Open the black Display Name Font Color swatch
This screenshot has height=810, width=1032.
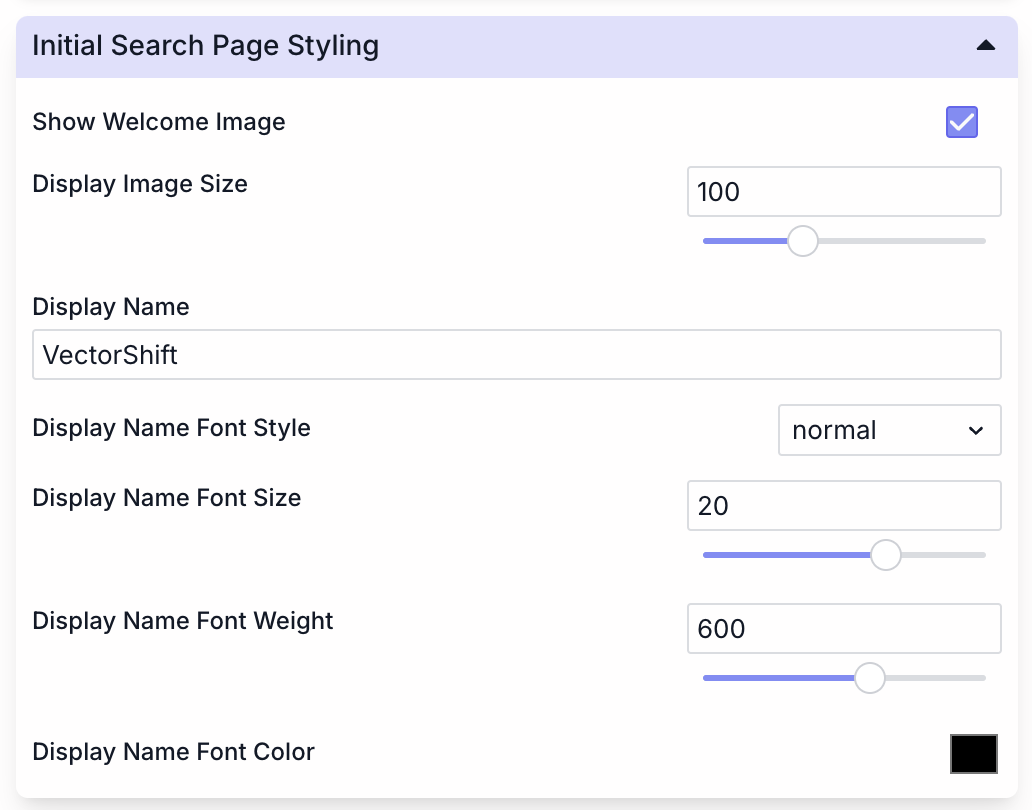coord(972,753)
